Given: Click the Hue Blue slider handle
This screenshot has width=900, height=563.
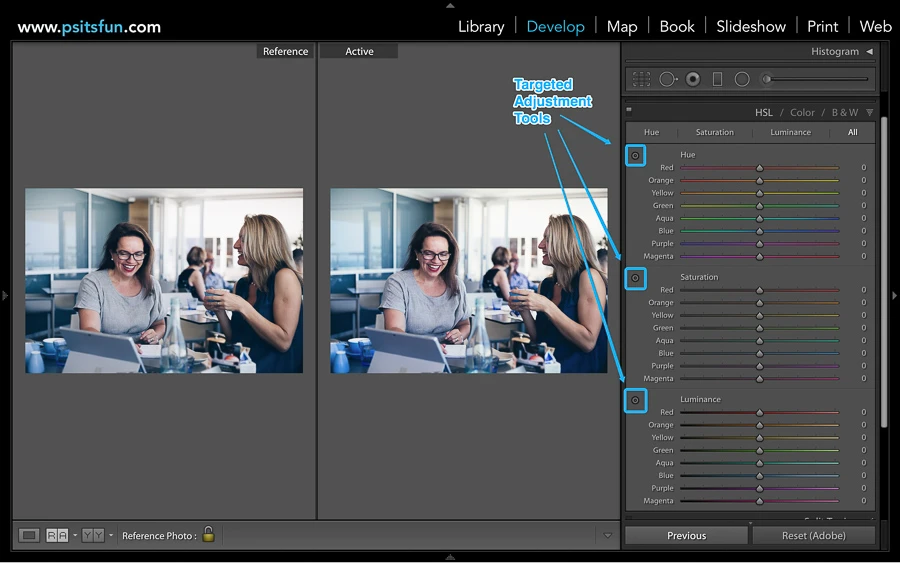Looking at the screenshot, I should coord(759,231).
